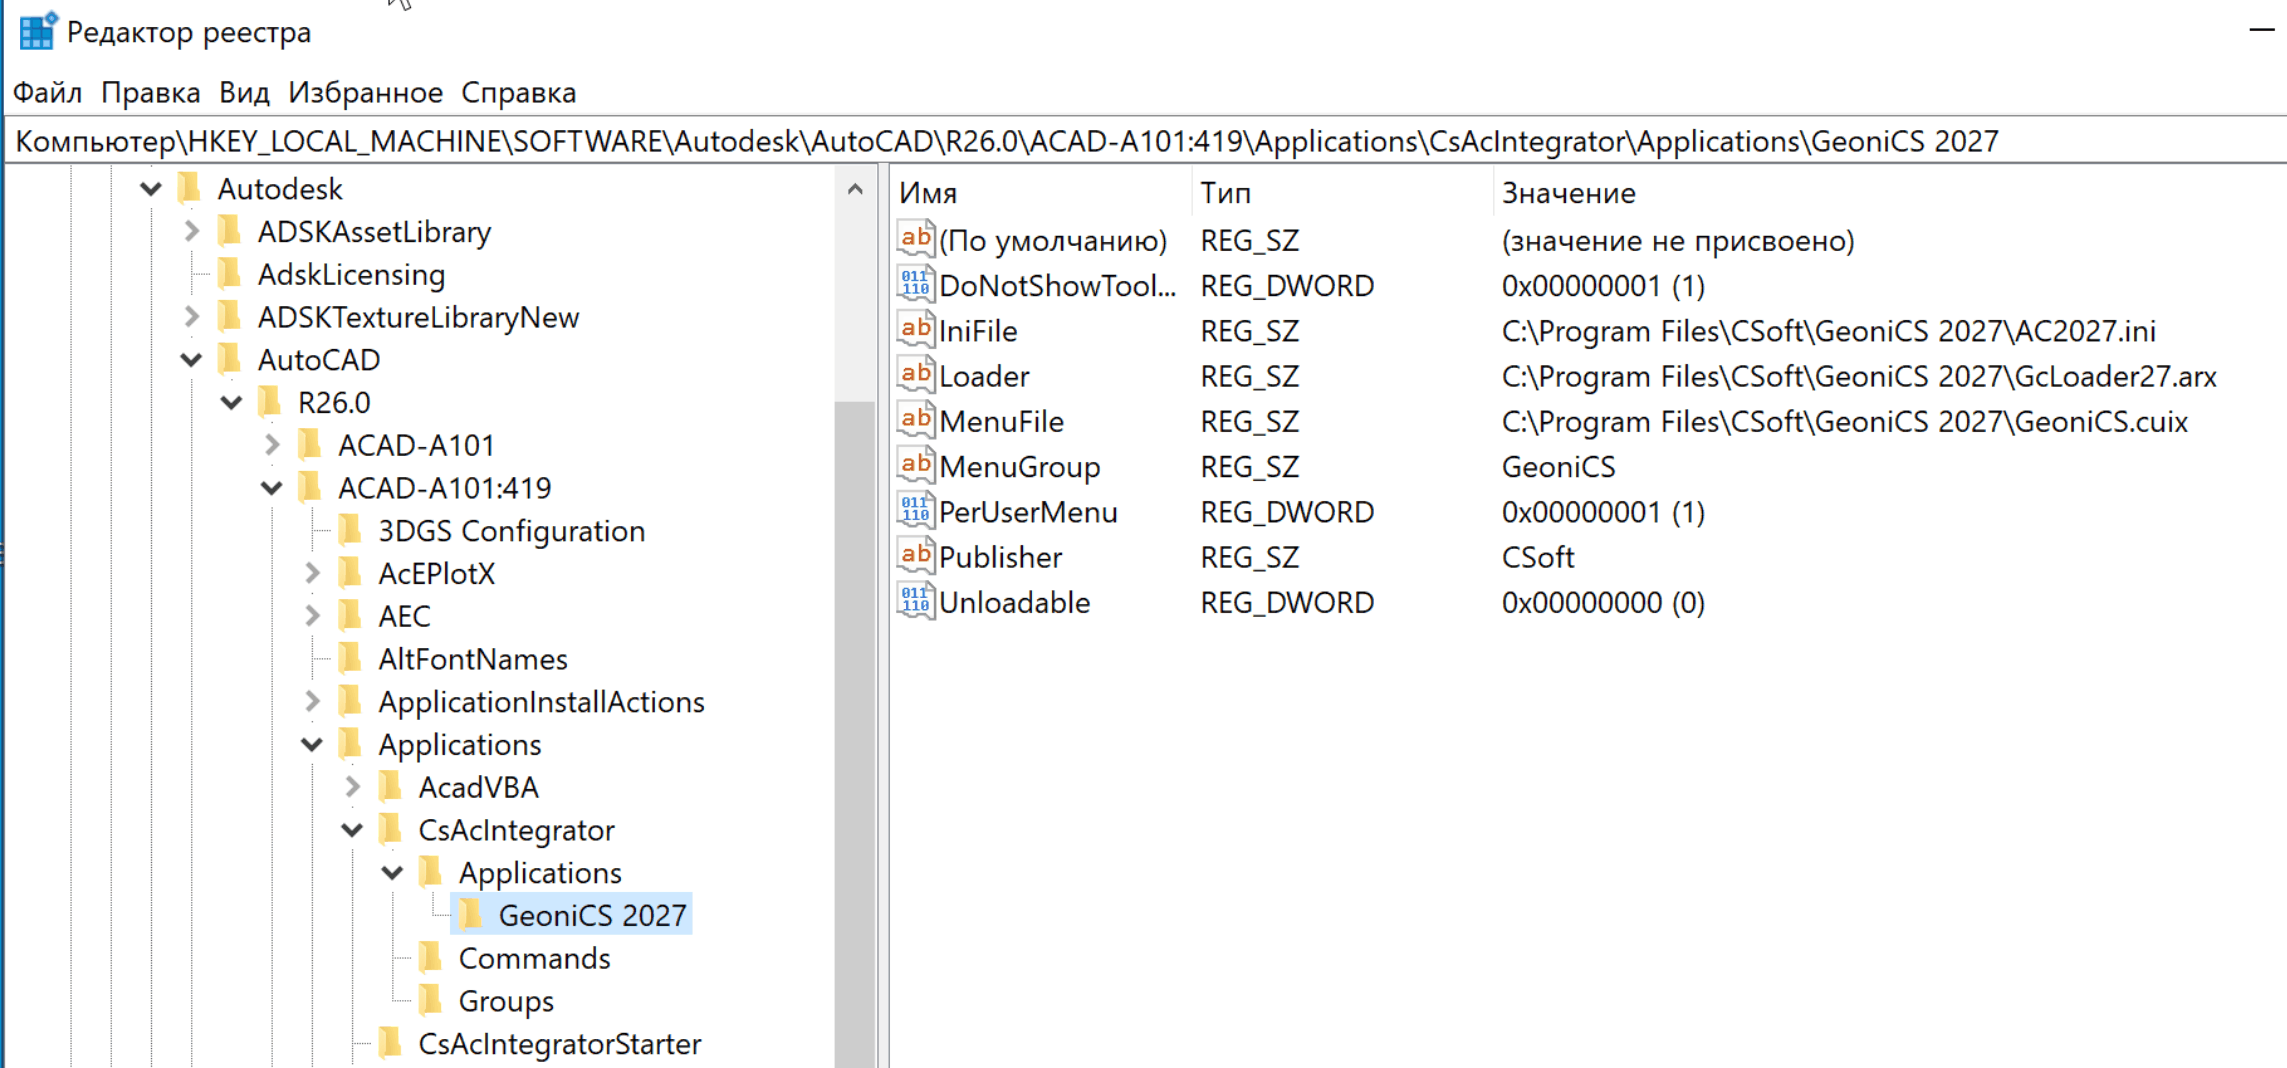Expand the ACAD-A101 node
The height and width of the screenshot is (1068, 2287).
pyautogui.click(x=271, y=444)
